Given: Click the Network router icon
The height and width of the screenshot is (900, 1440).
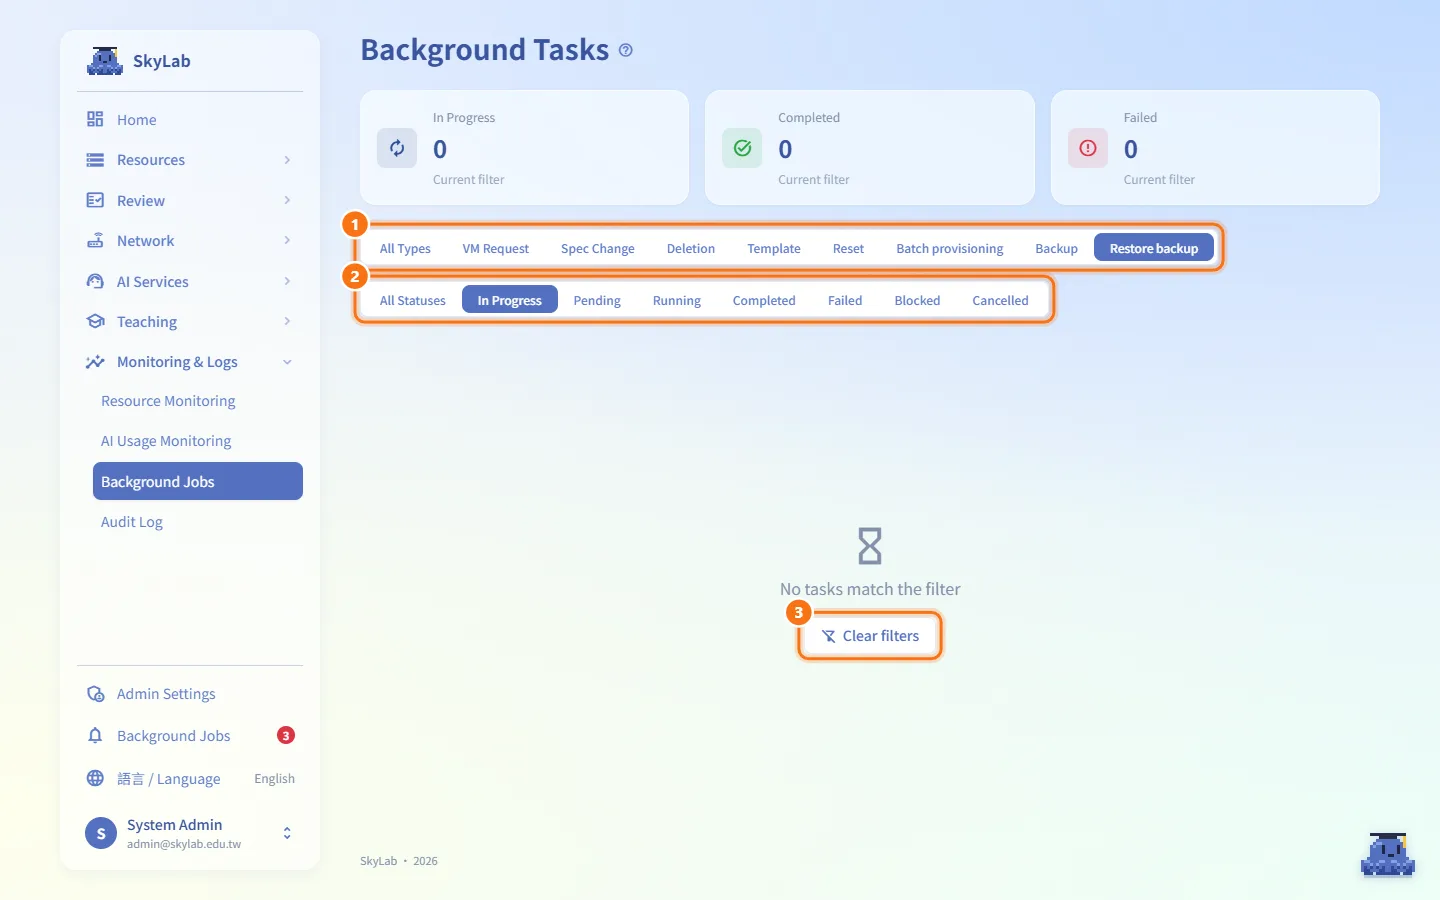Looking at the screenshot, I should [95, 241].
